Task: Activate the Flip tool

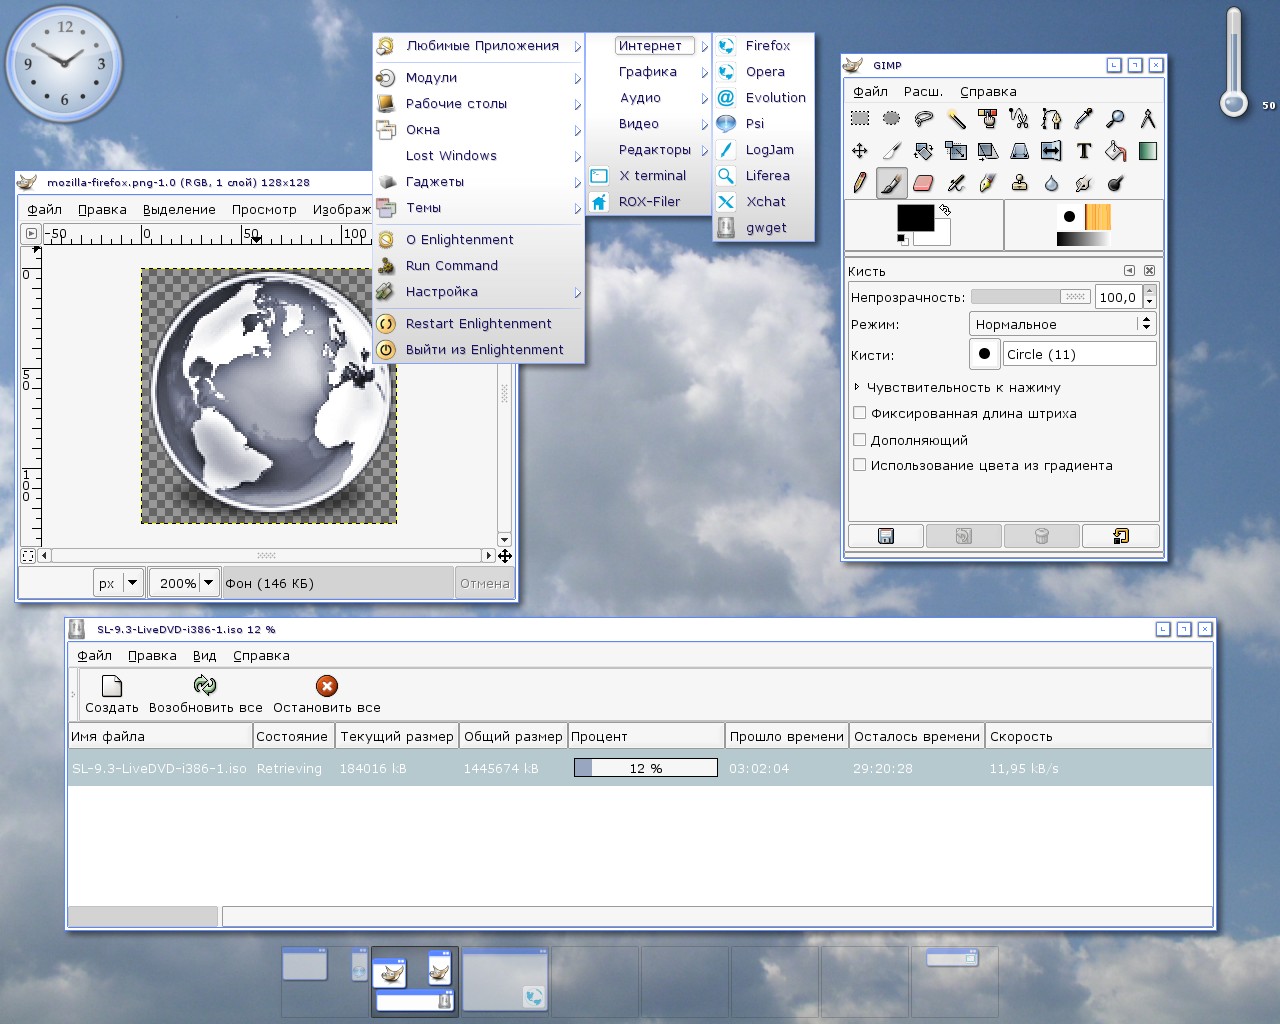Action: tap(1052, 151)
